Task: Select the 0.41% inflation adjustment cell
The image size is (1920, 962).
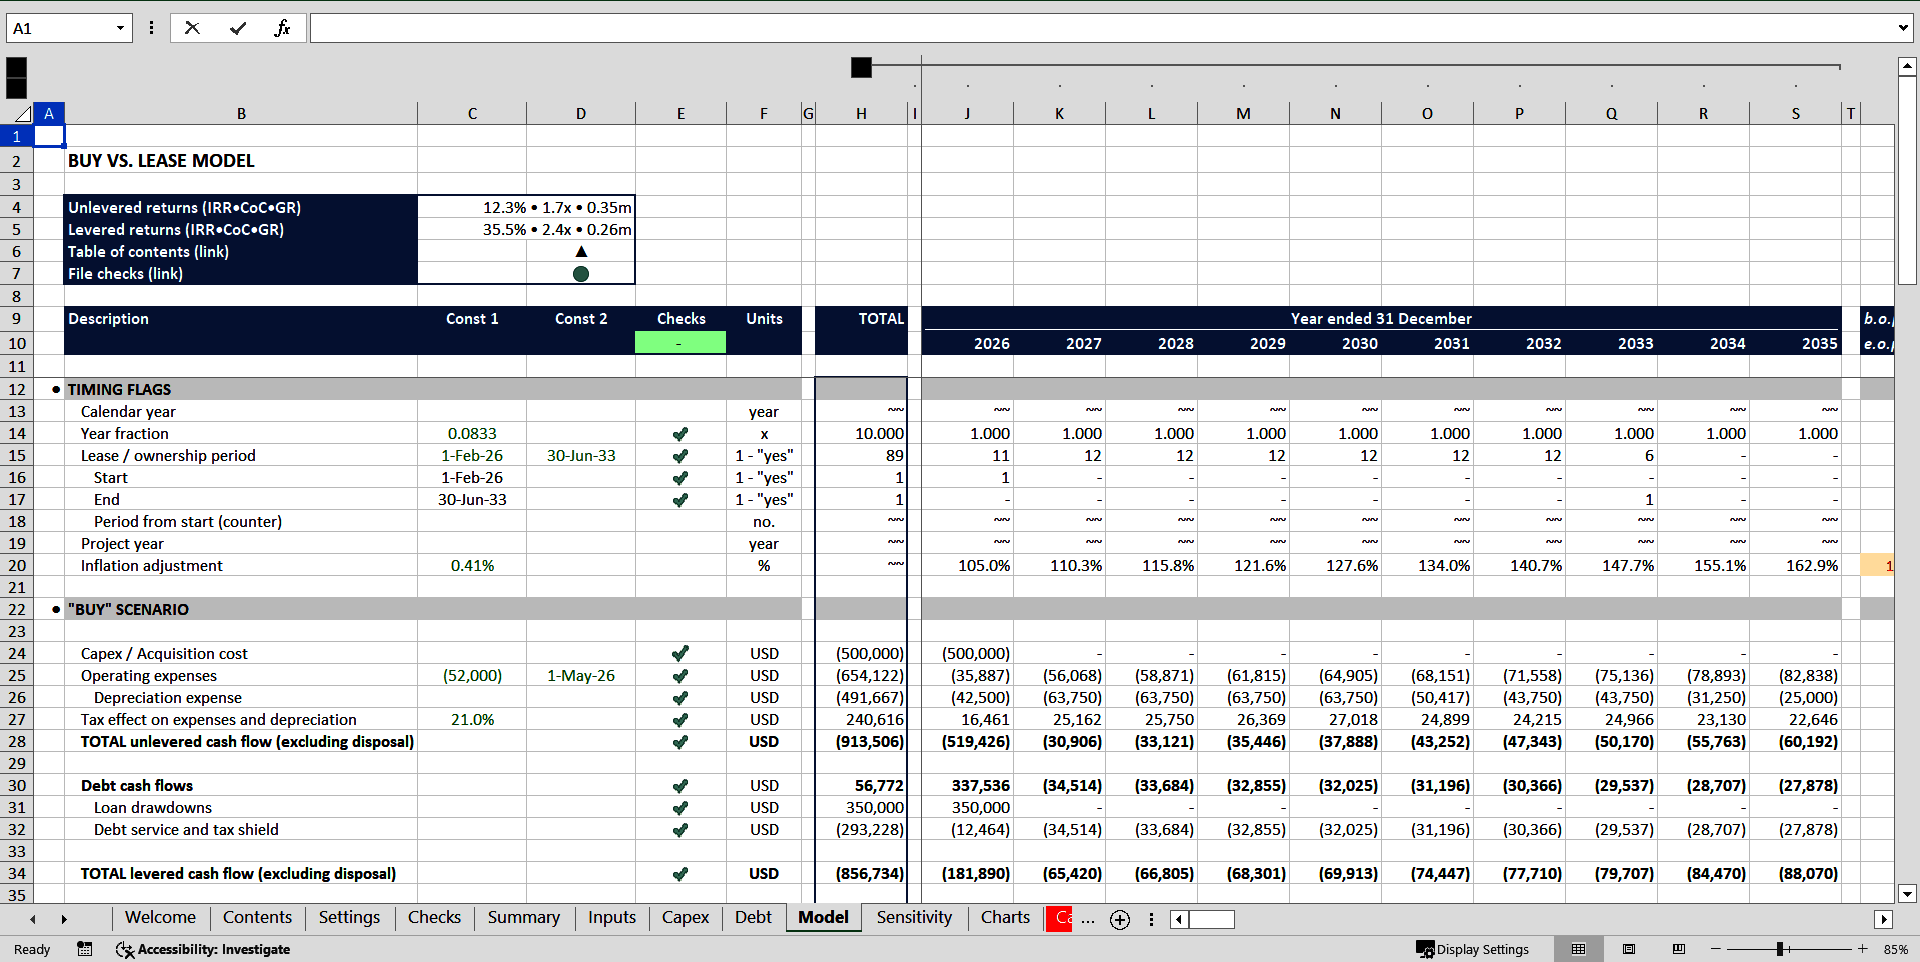Action: 472,565
